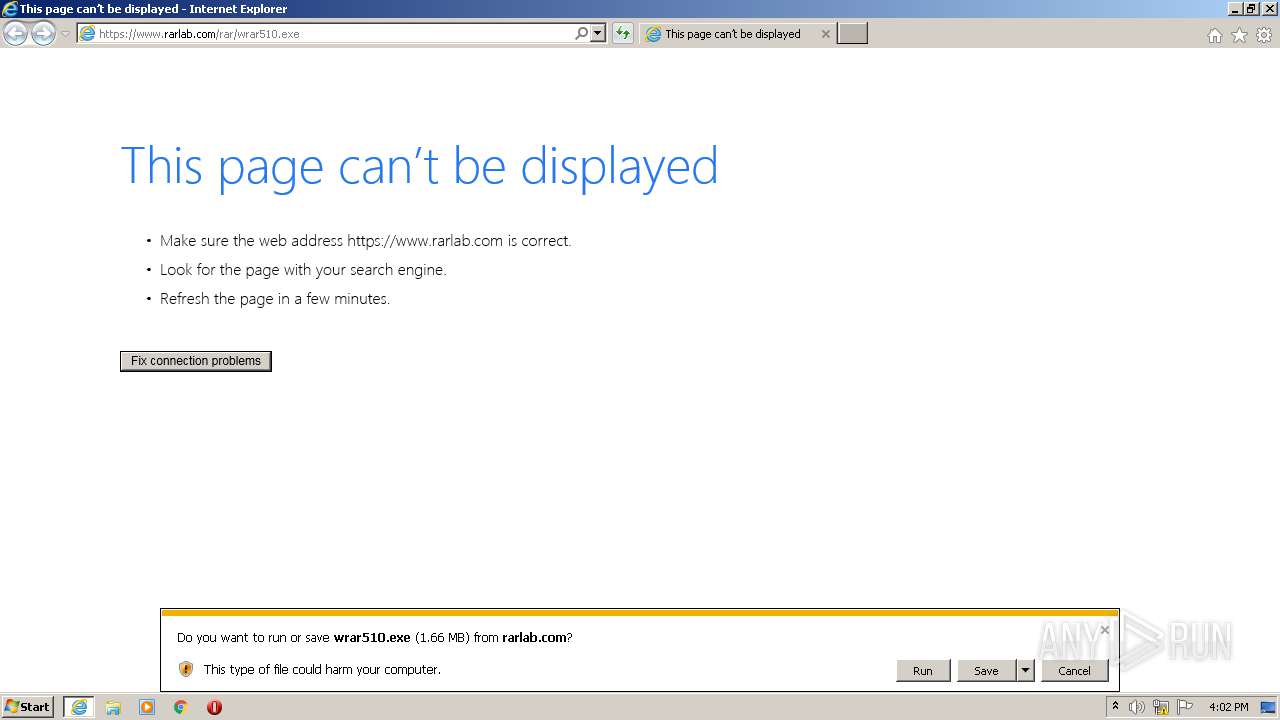Click Fix connection problems button
This screenshot has width=1280, height=720.
[x=196, y=361]
